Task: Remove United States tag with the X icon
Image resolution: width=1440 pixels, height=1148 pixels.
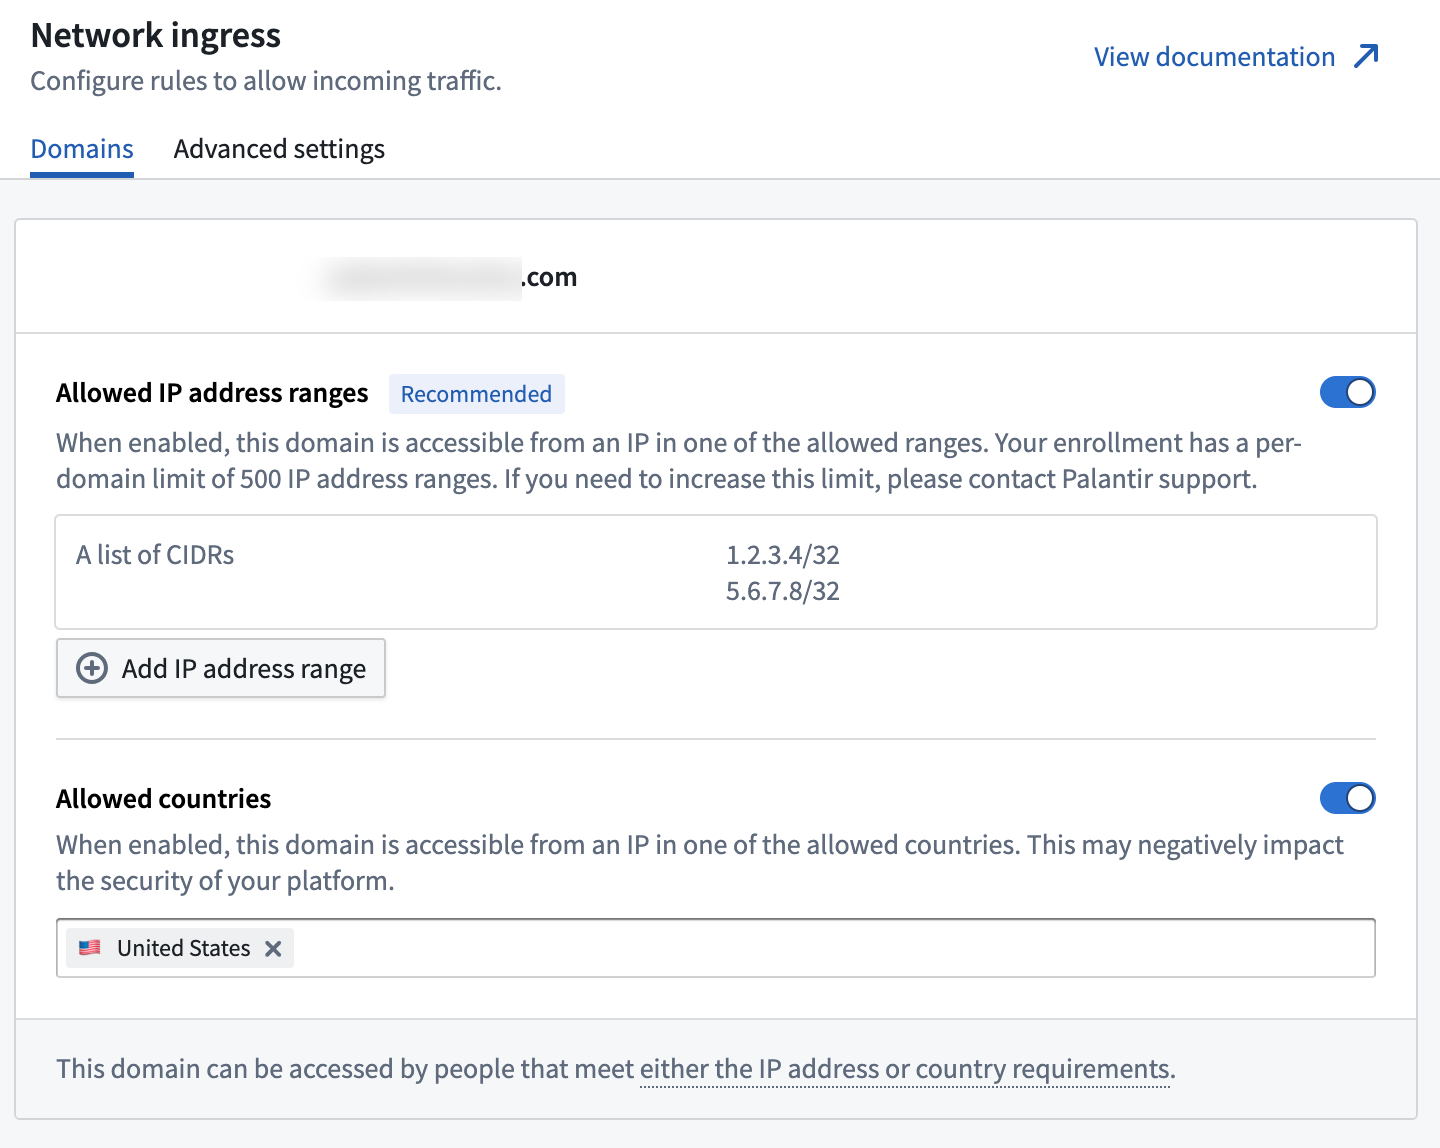Action: pos(273,948)
